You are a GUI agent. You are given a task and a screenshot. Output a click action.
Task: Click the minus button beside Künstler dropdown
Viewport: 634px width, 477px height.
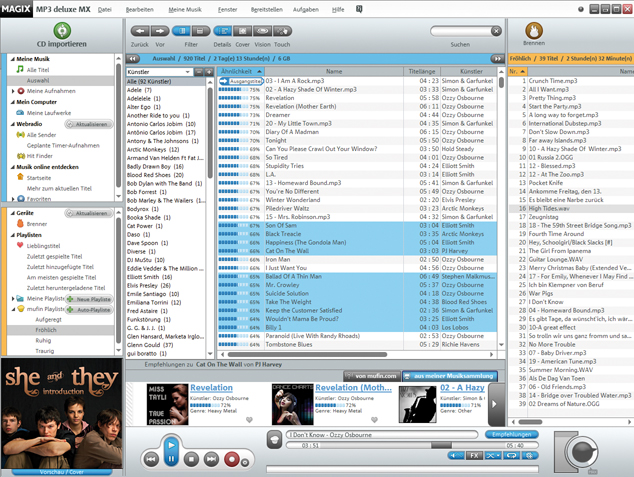[x=199, y=72]
